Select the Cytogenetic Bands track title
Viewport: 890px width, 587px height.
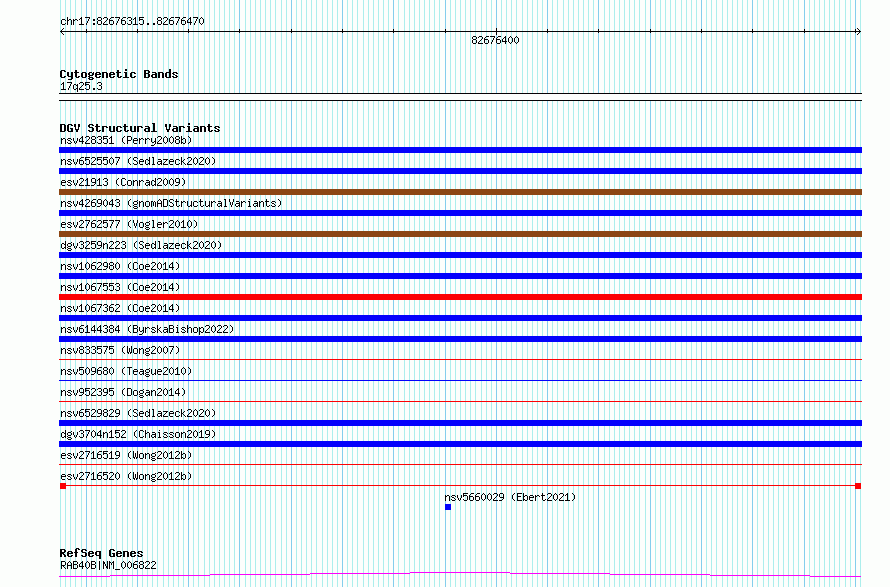[x=119, y=74]
